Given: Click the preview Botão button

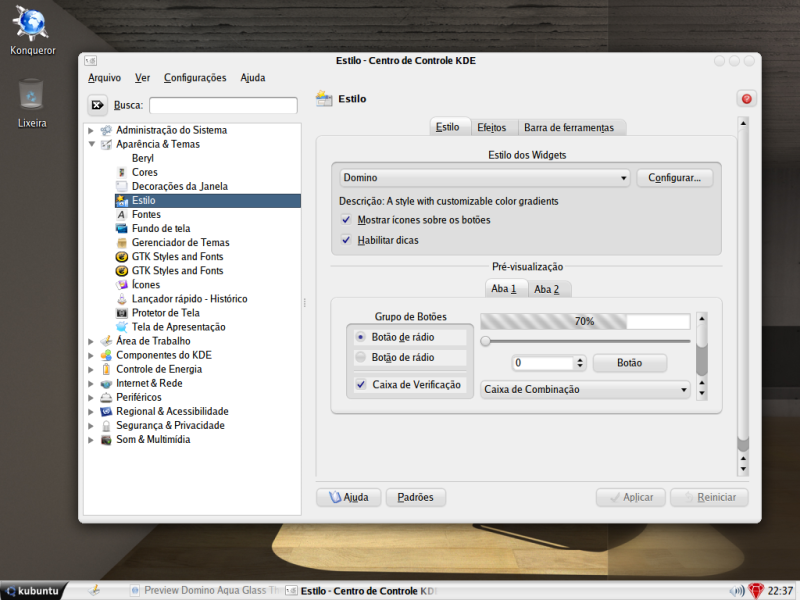Looking at the screenshot, I should click(630, 363).
